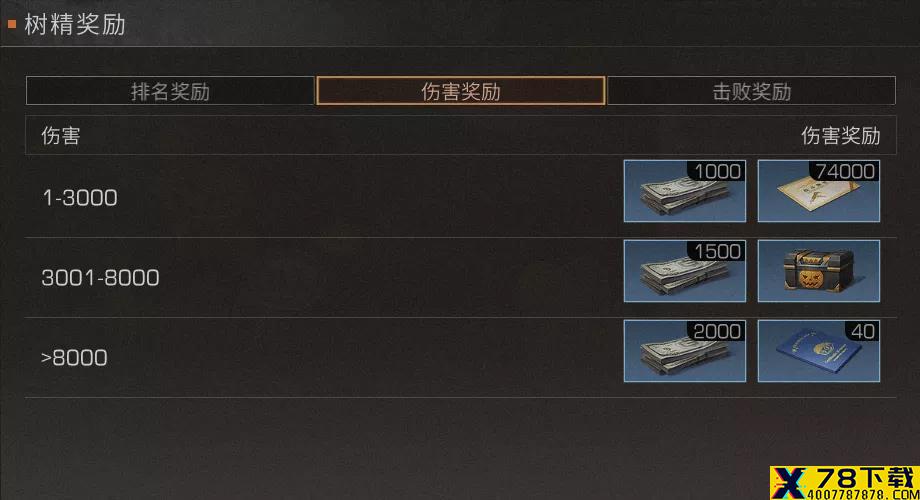Visit the 4007787878.COM link
The width and height of the screenshot is (920, 500).
click(863, 494)
